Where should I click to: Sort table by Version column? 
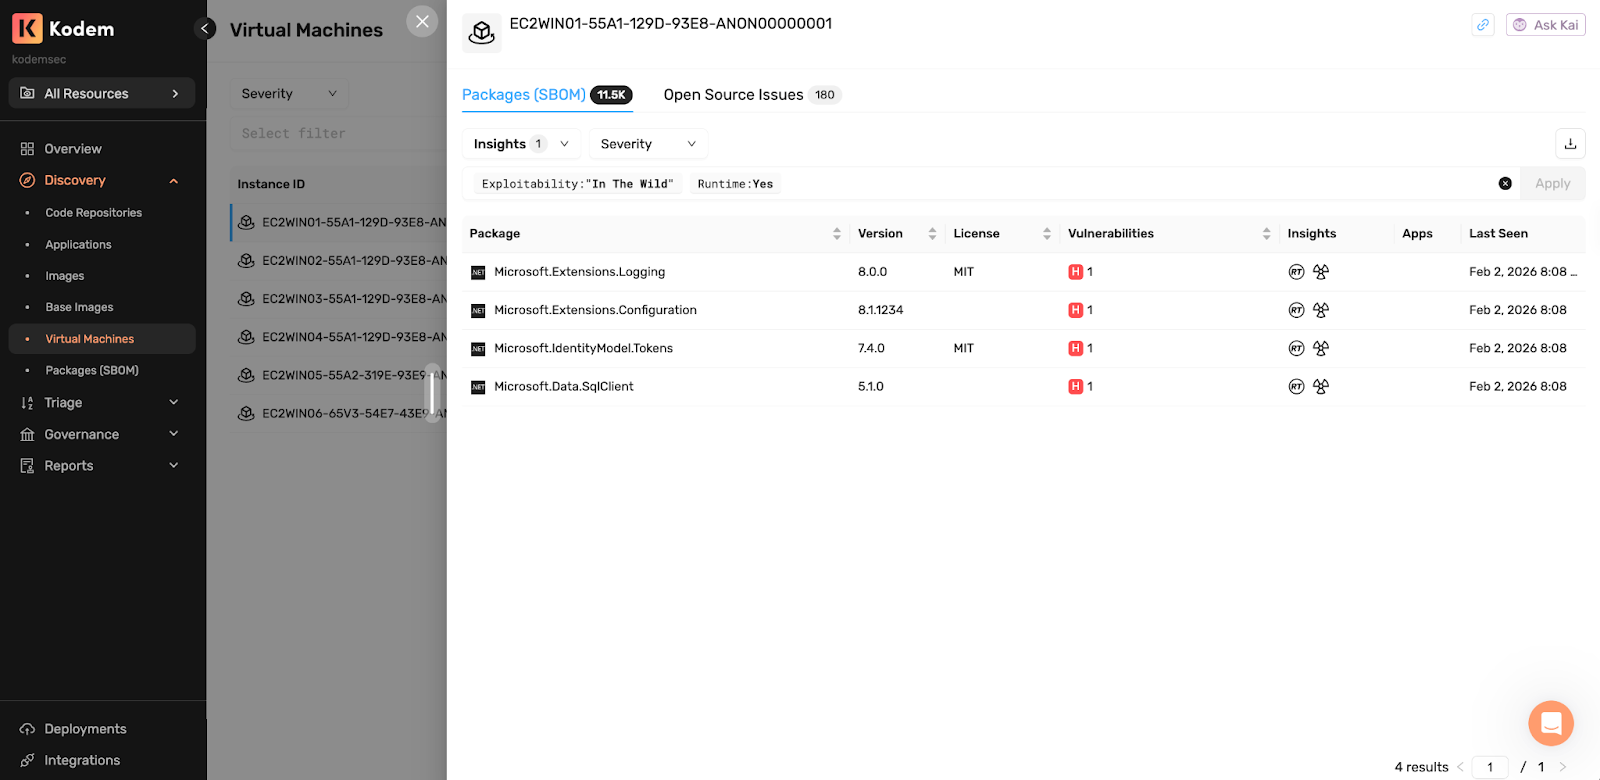point(932,234)
